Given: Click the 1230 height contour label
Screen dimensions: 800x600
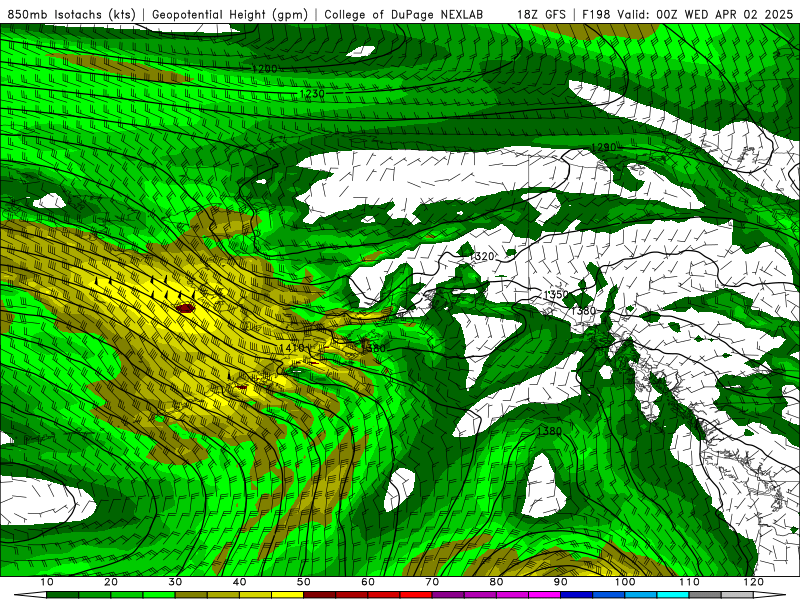Looking at the screenshot, I should (x=312, y=93).
